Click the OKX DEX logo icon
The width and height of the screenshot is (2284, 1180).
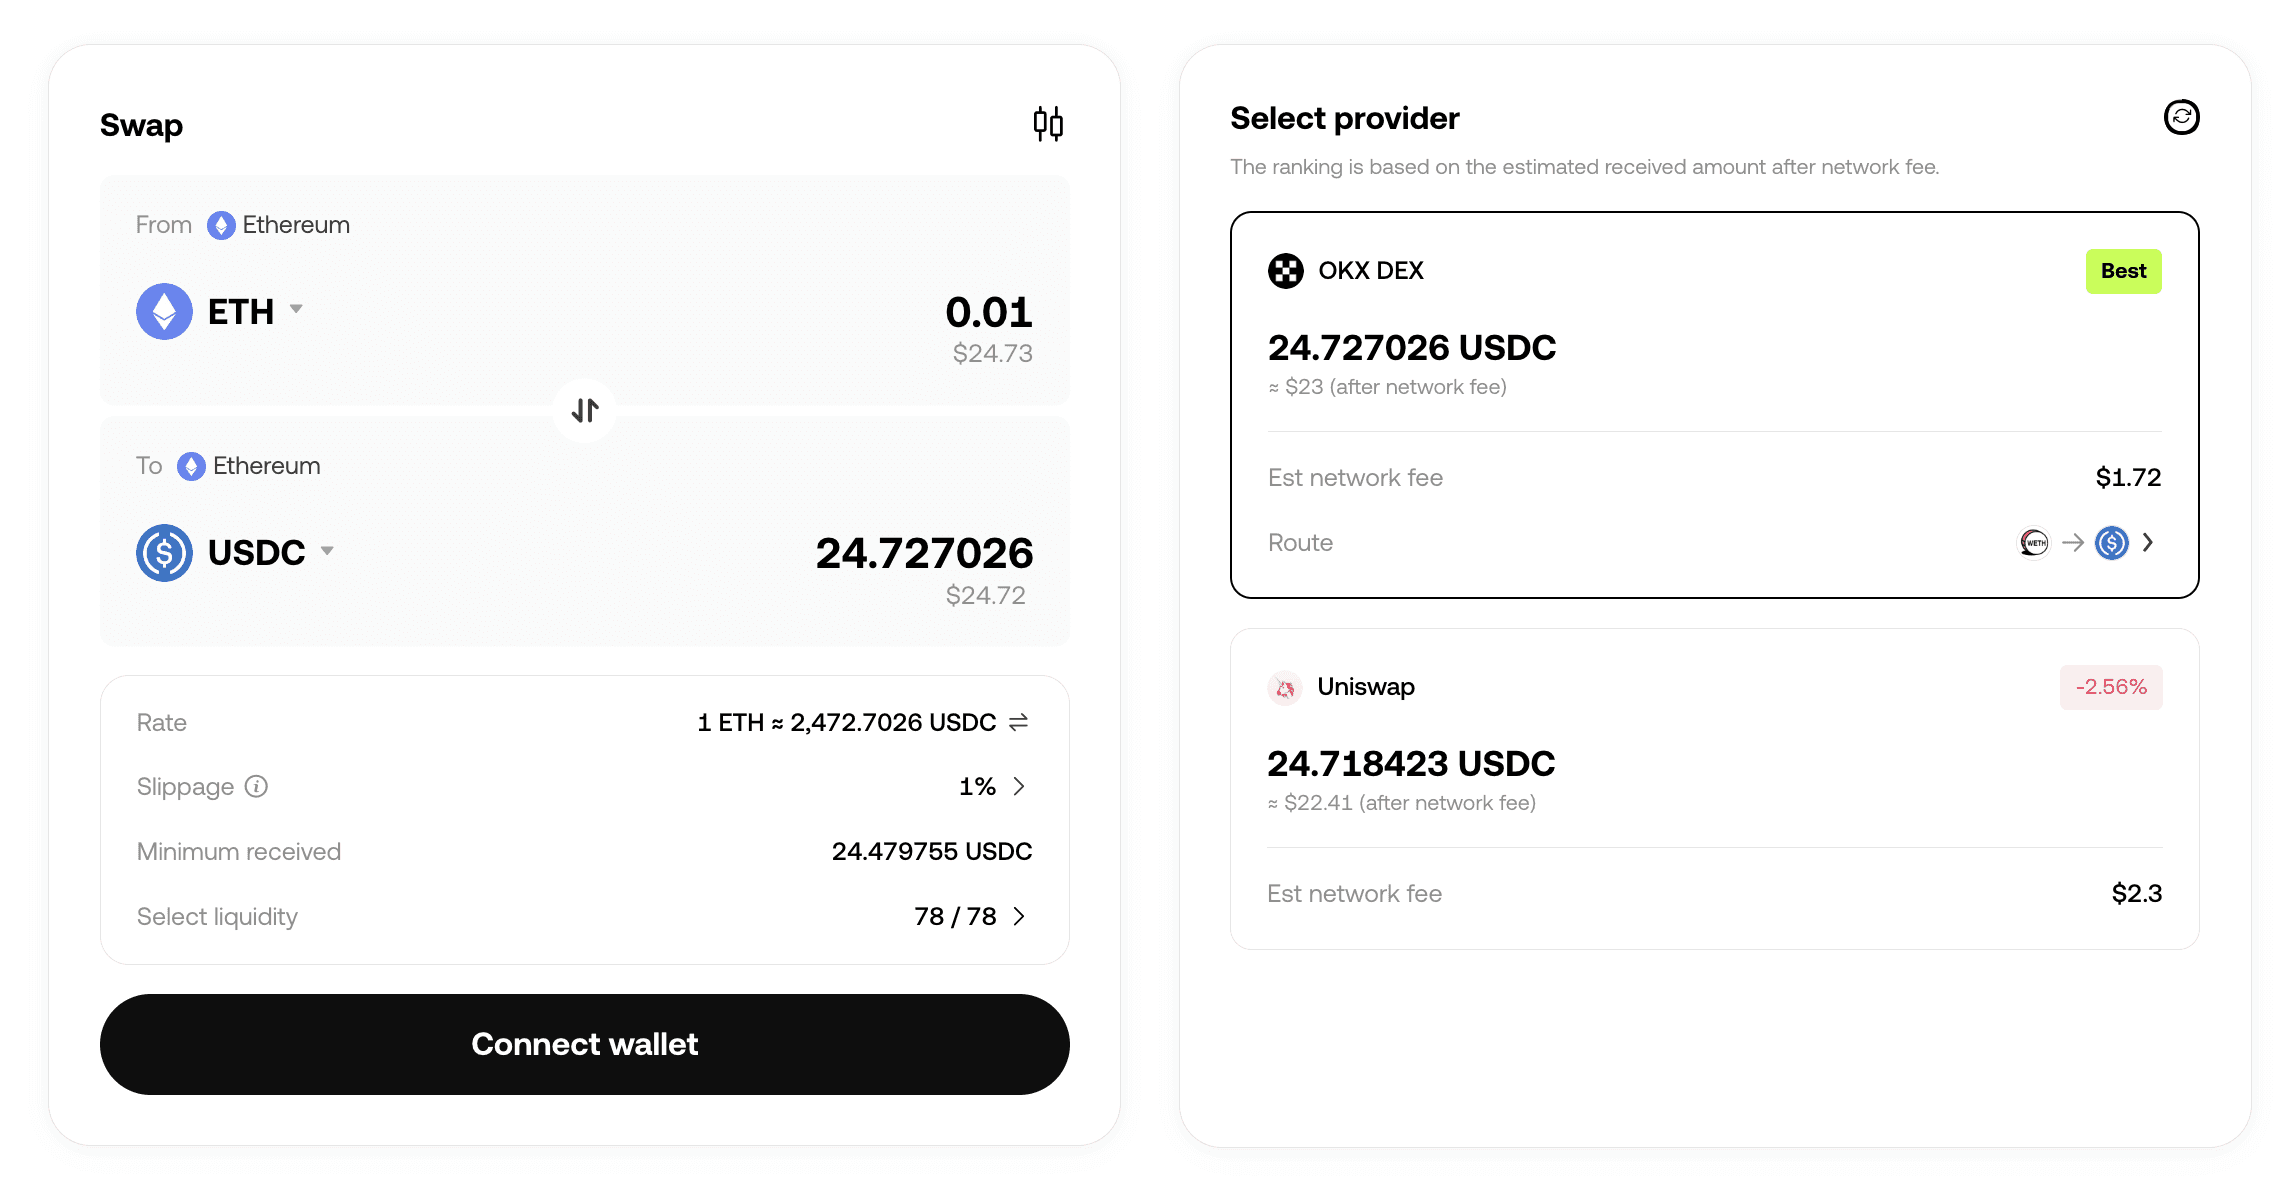[x=1286, y=271]
